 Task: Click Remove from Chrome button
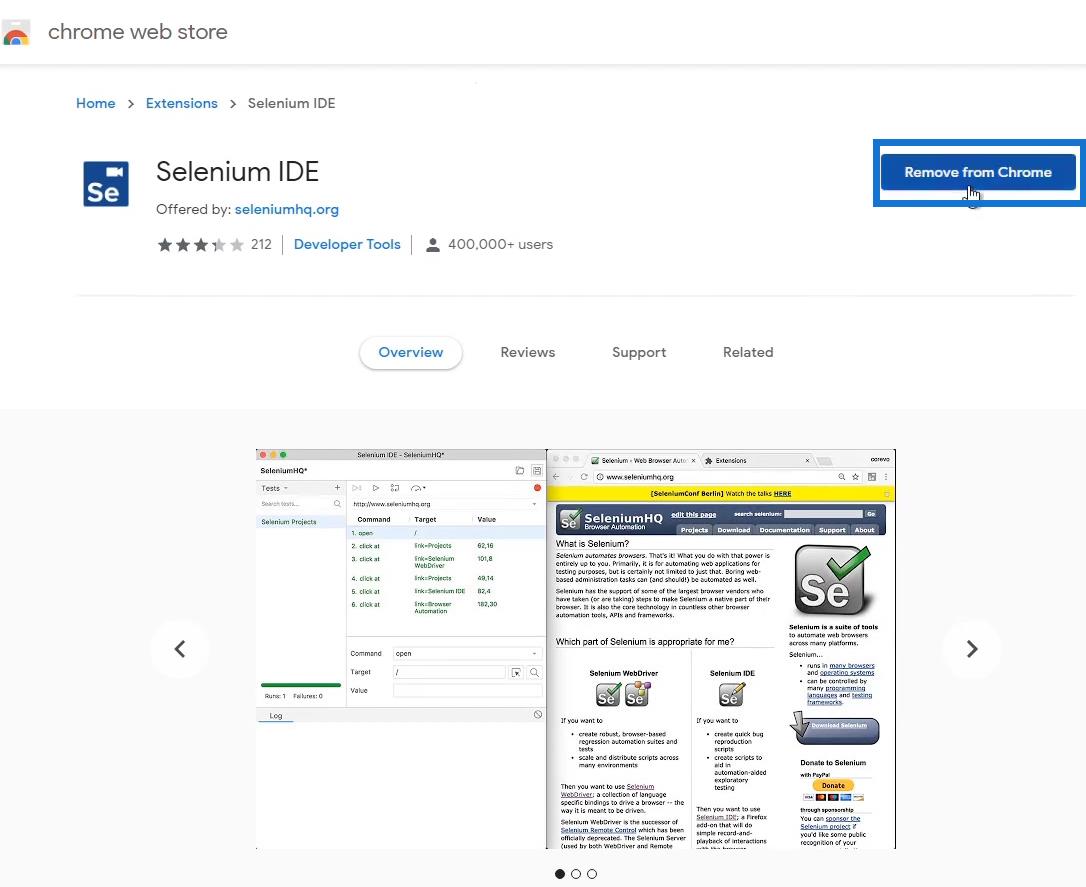[978, 172]
